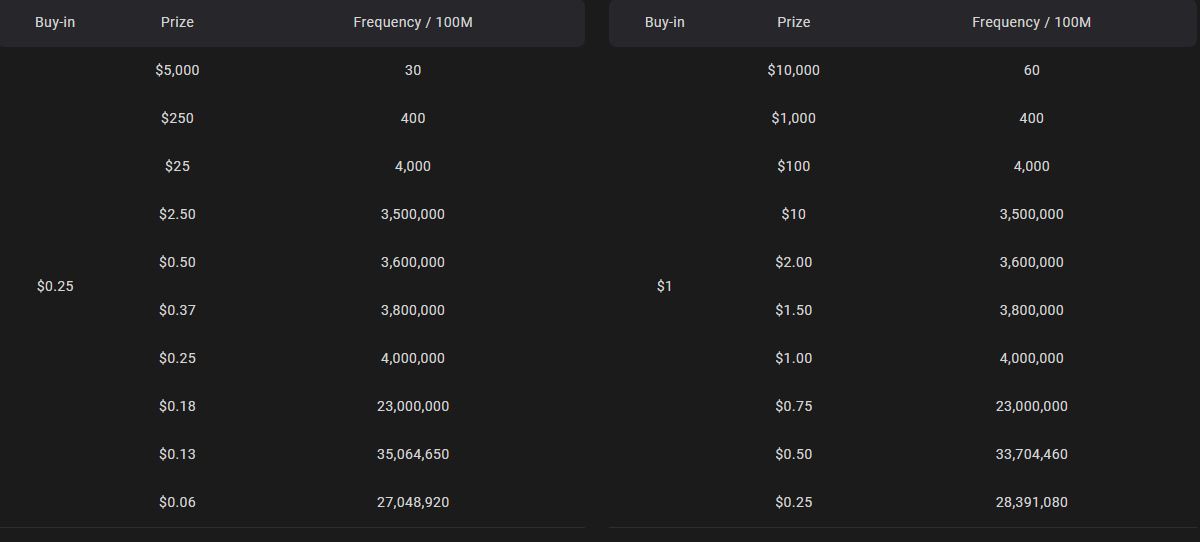This screenshot has height=542, width=1200.
Task: Select the $5,000 prize cell
Action: pos(177,70)
